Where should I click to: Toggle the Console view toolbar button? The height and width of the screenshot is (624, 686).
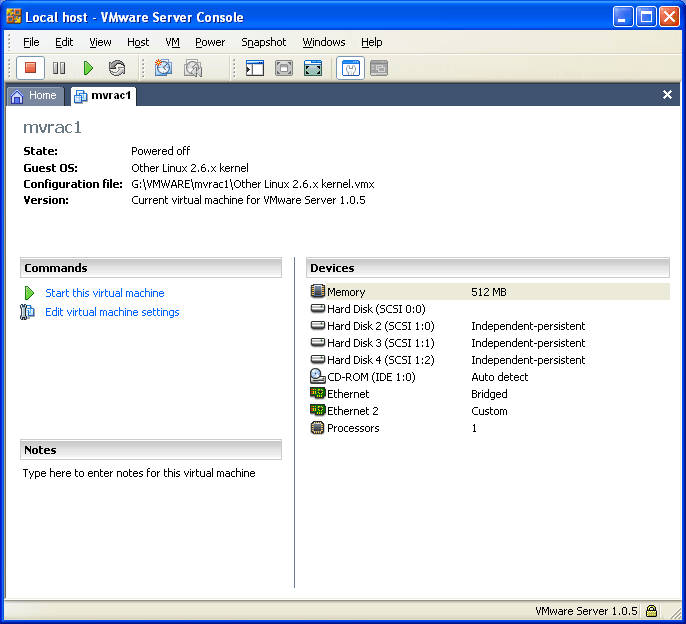coord(379,68)
